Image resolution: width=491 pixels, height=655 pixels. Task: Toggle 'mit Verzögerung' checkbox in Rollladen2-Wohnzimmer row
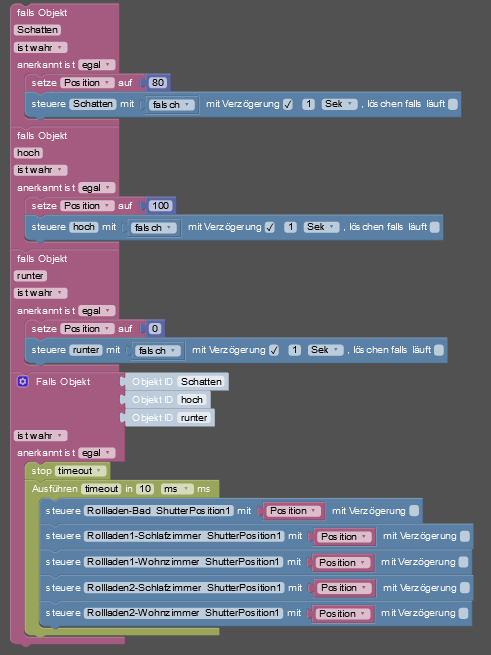(x=463, y=613)
